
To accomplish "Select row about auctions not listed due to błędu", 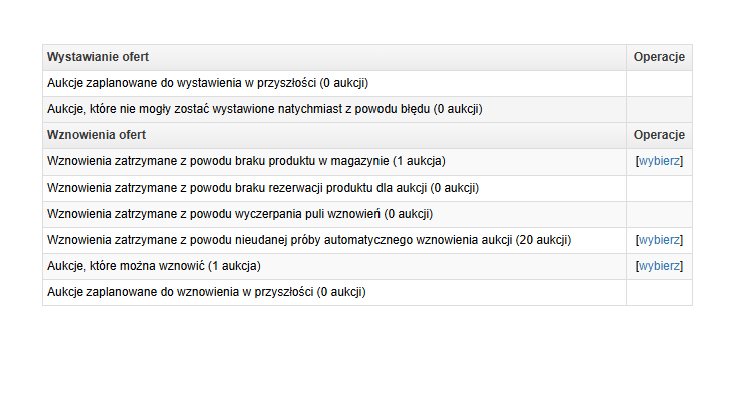I will coord(335,109).
